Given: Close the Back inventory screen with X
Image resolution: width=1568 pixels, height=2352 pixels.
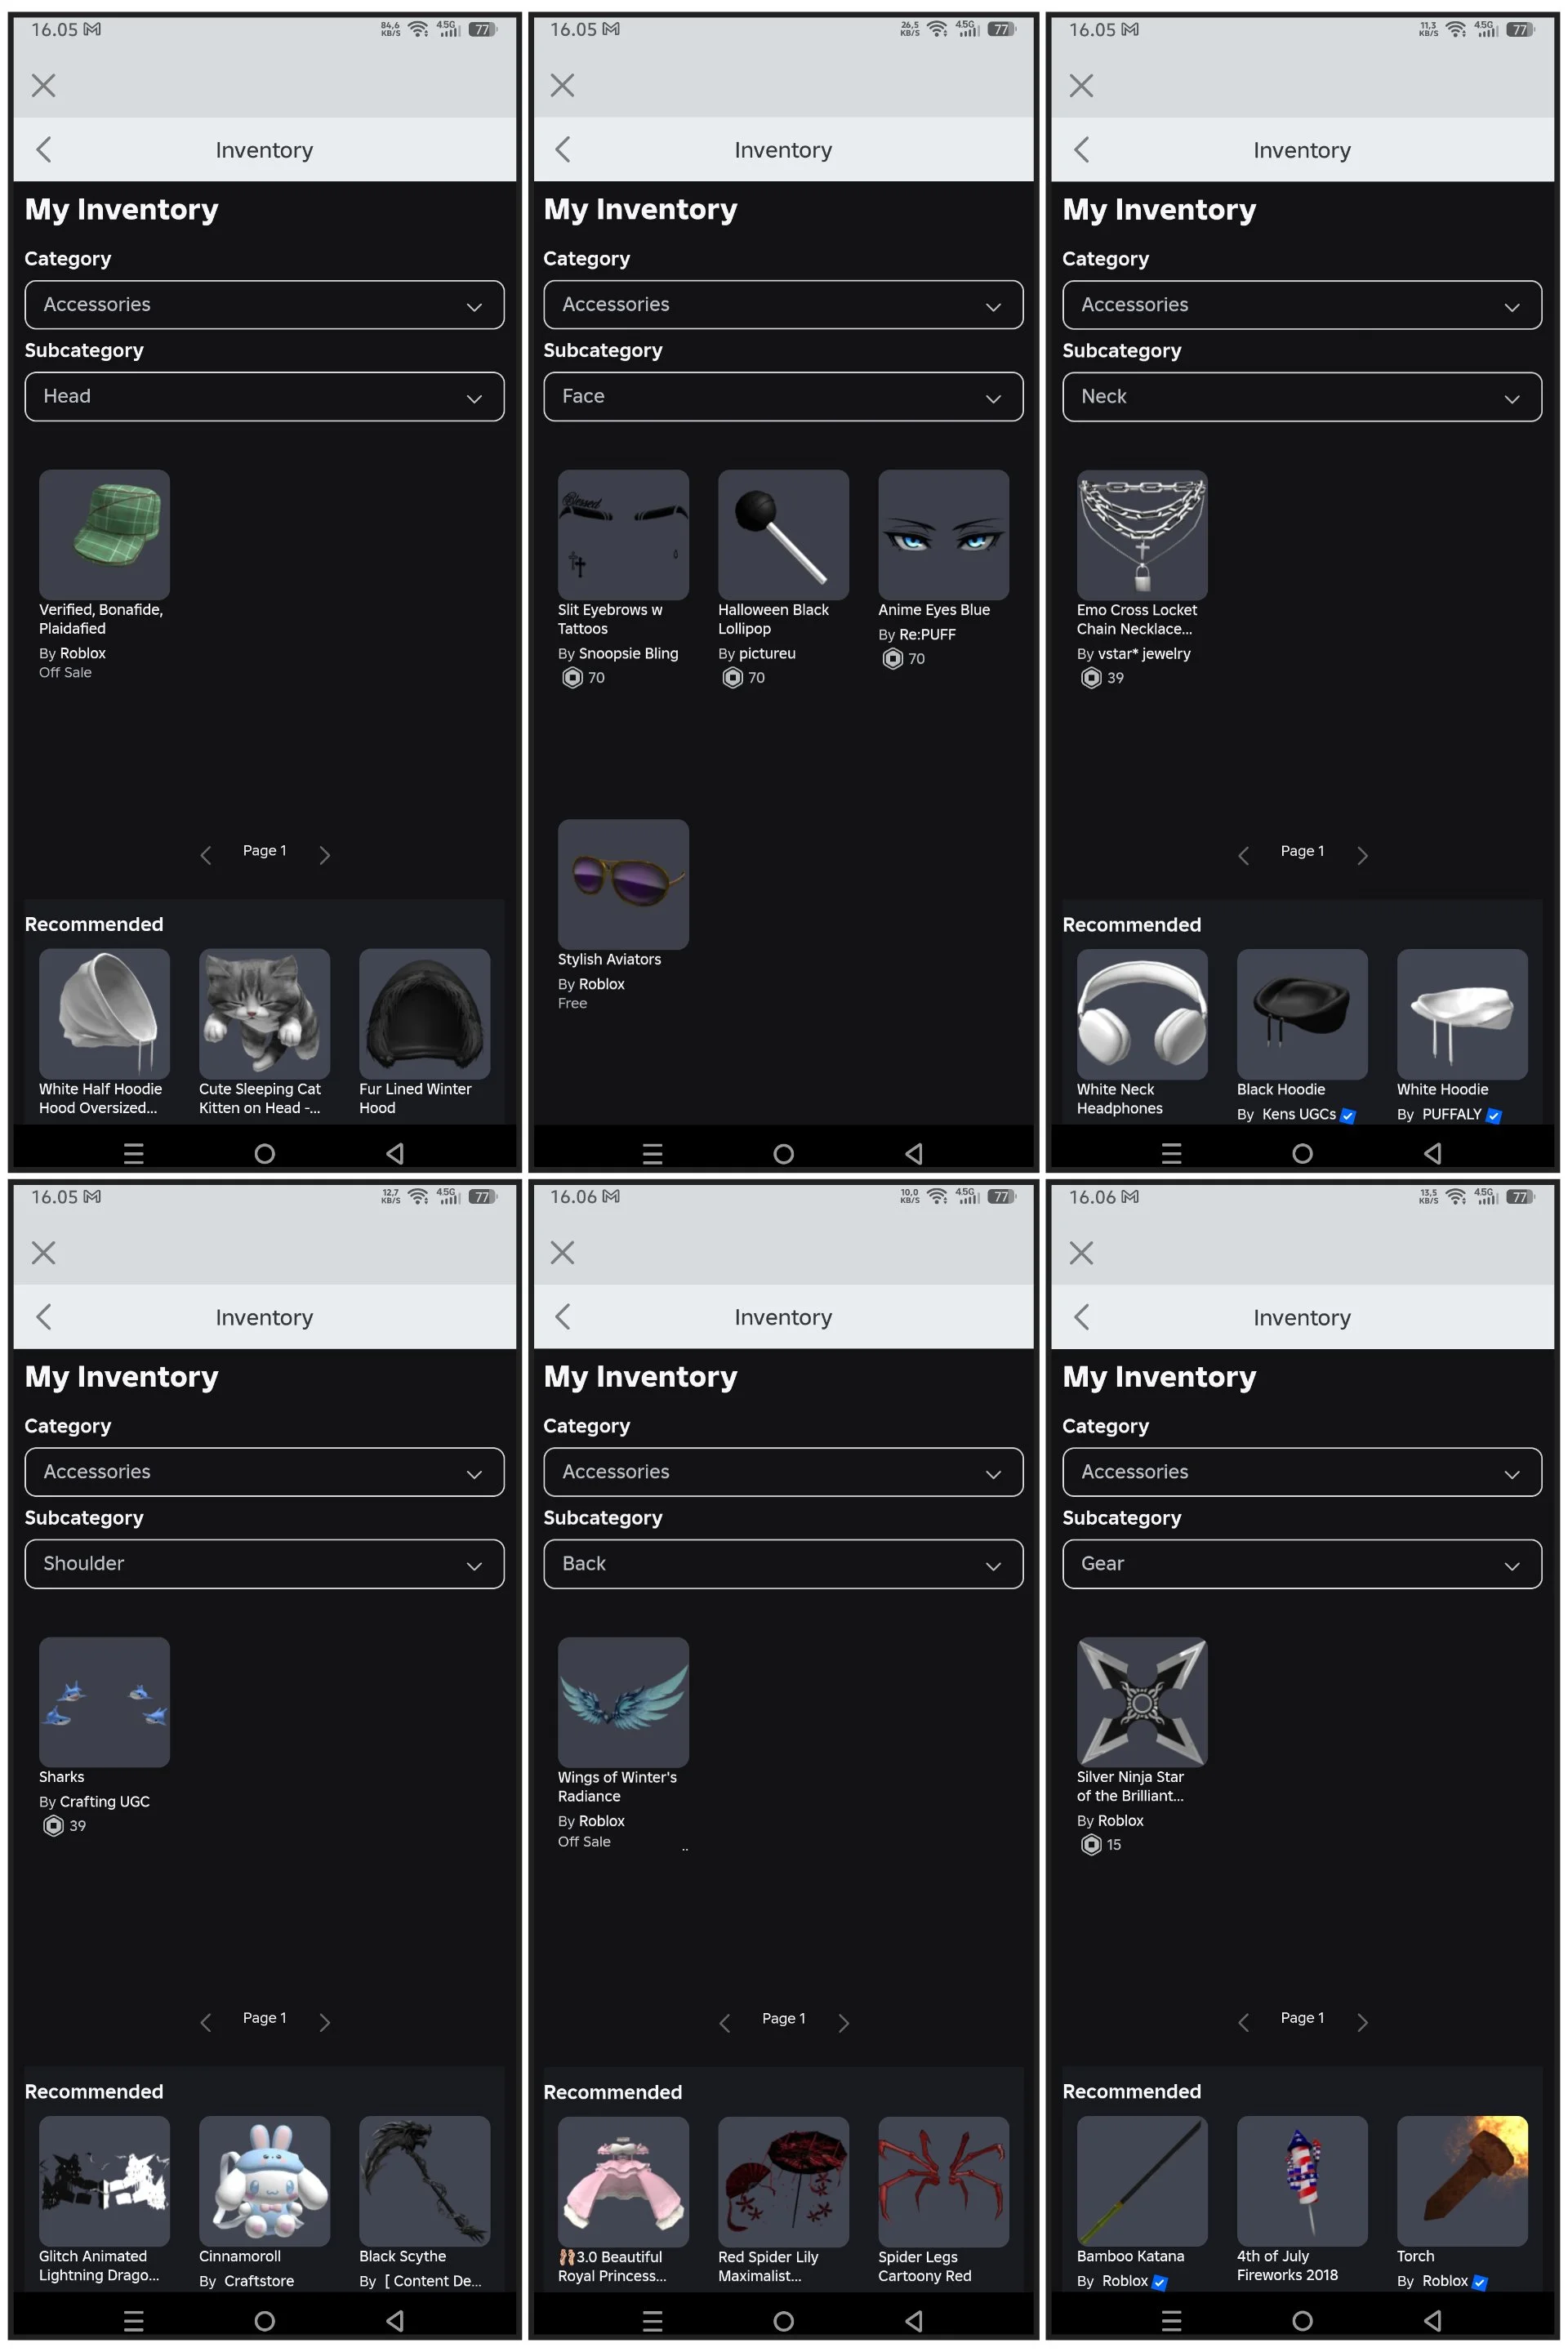Looking at the screenshot, I should 562,1252.
